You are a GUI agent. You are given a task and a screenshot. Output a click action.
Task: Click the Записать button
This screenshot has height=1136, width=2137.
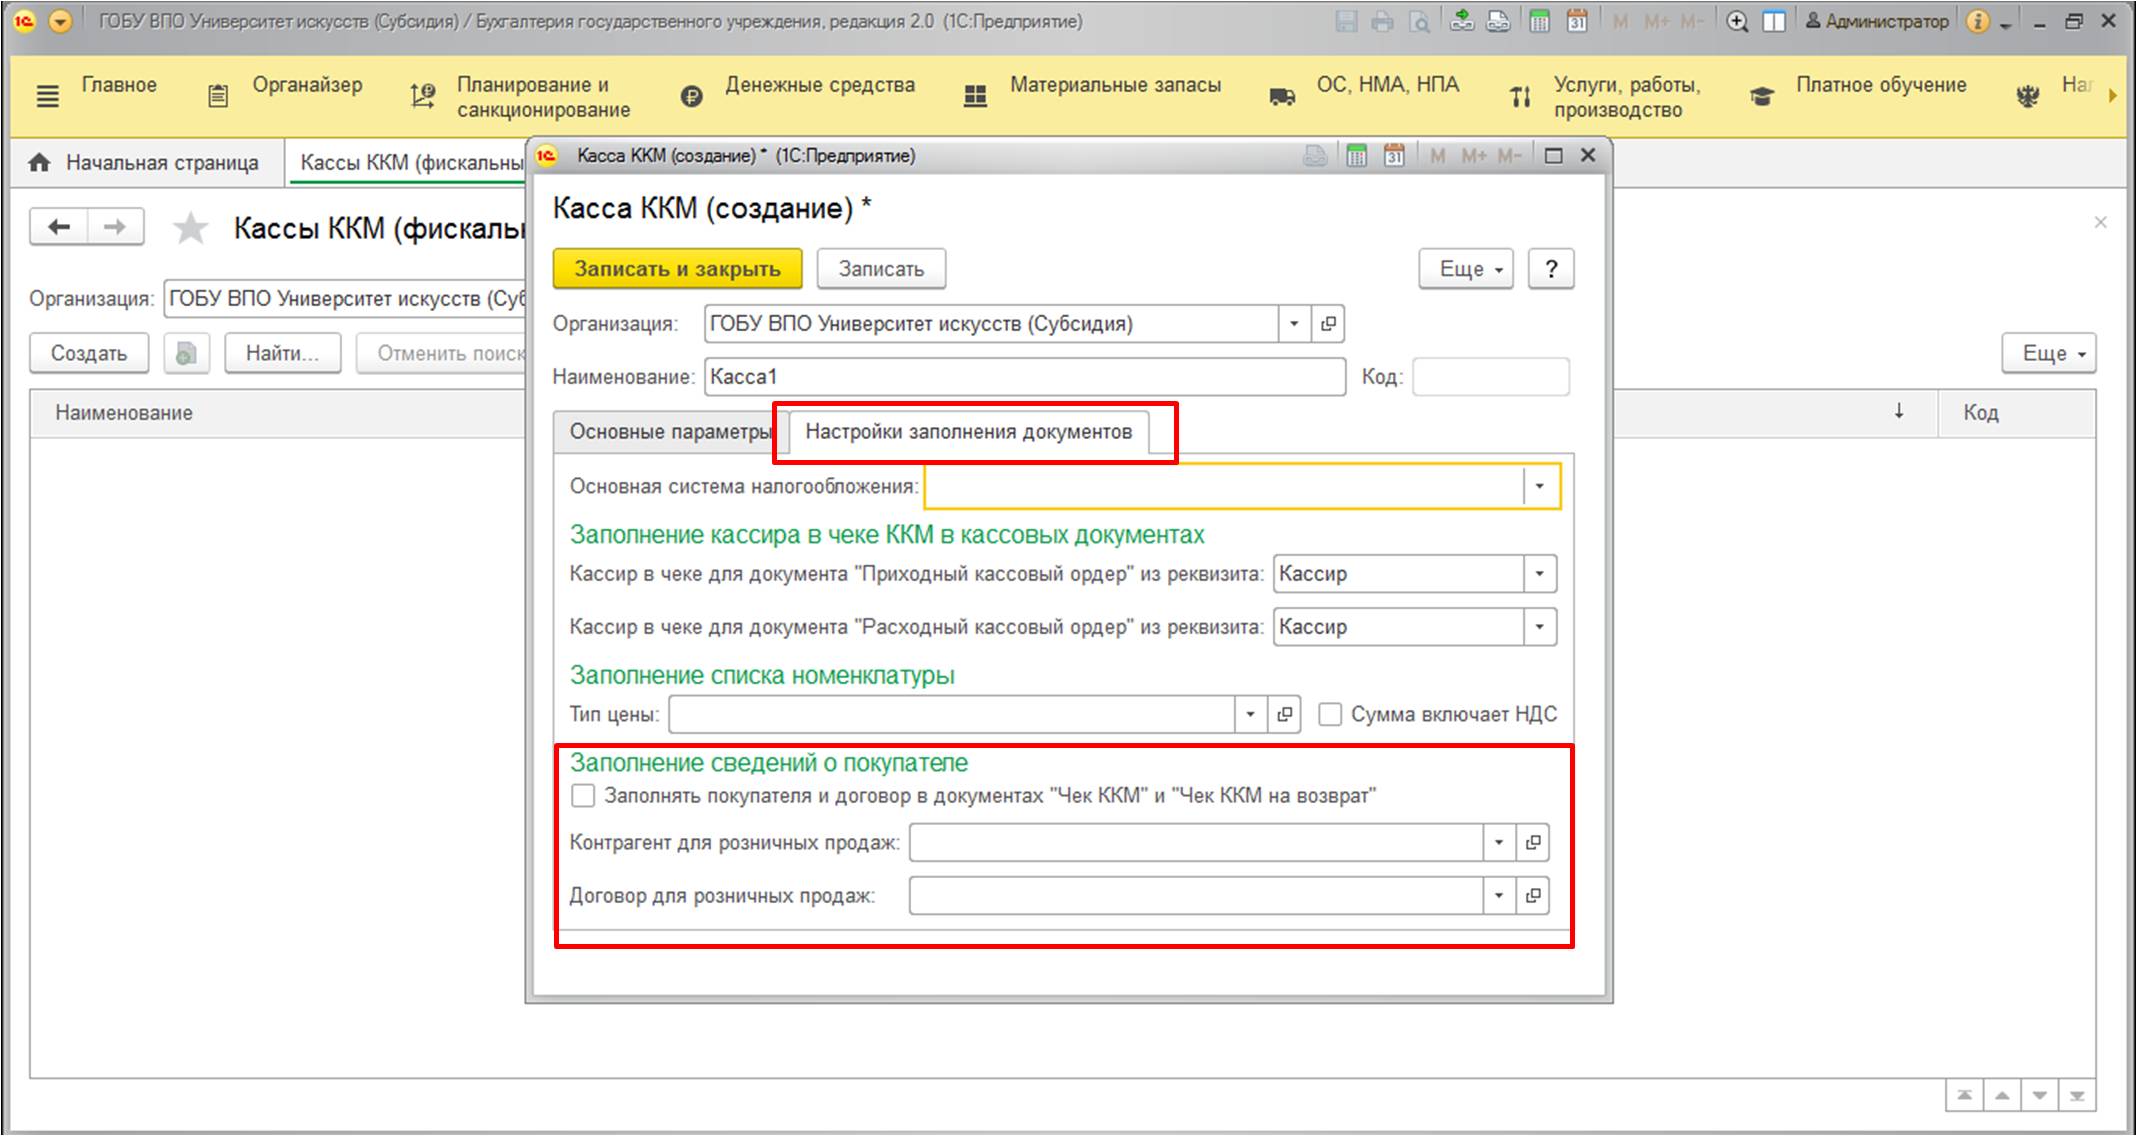pyautogui.click(x=881, y=269)
